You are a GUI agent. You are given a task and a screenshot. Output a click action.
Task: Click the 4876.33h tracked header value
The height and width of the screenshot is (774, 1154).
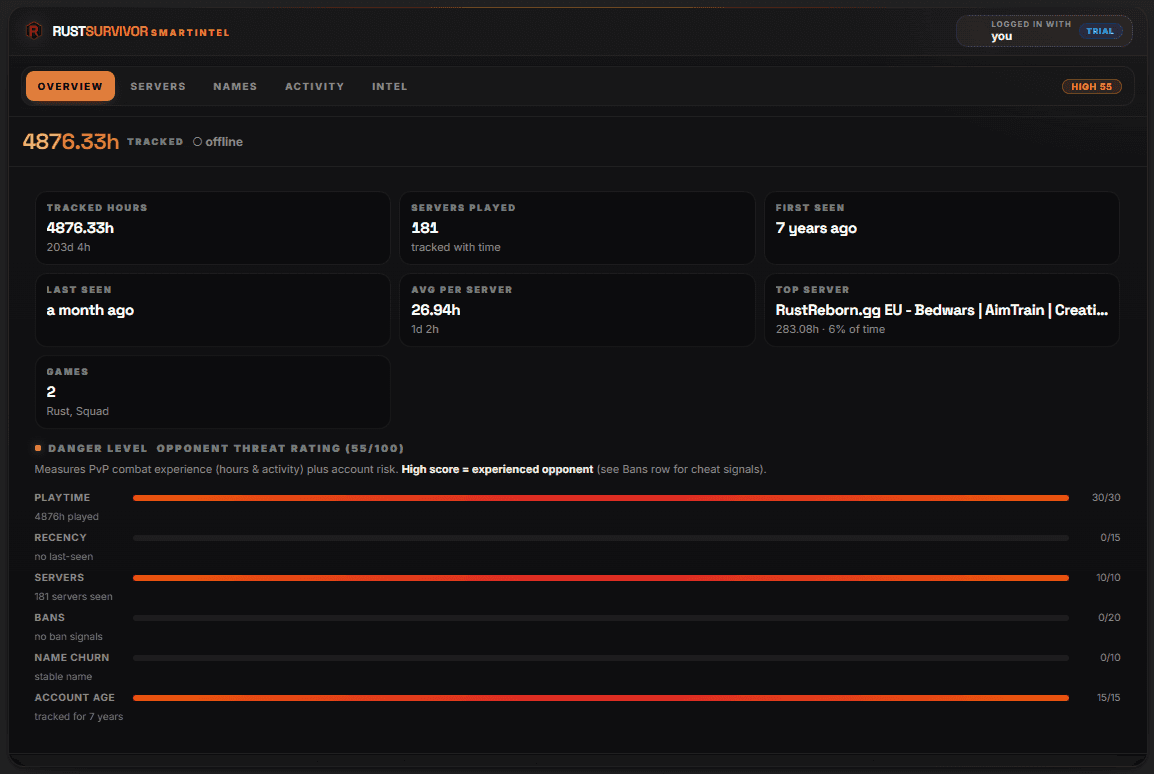71,141
